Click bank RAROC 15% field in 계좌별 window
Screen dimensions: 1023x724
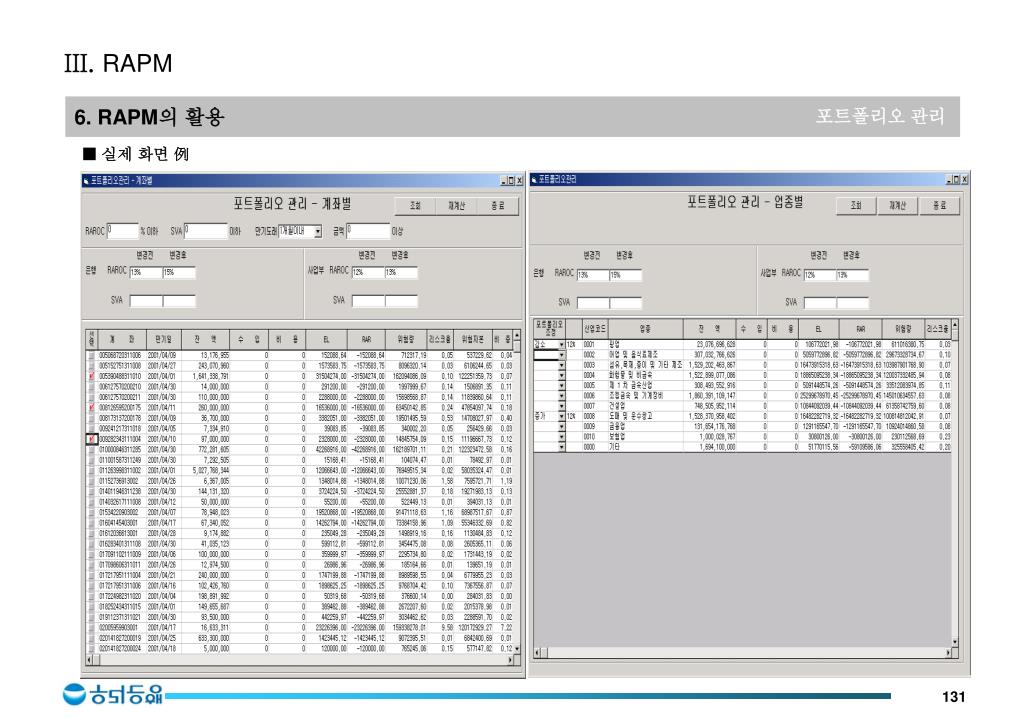pos(179,272)
